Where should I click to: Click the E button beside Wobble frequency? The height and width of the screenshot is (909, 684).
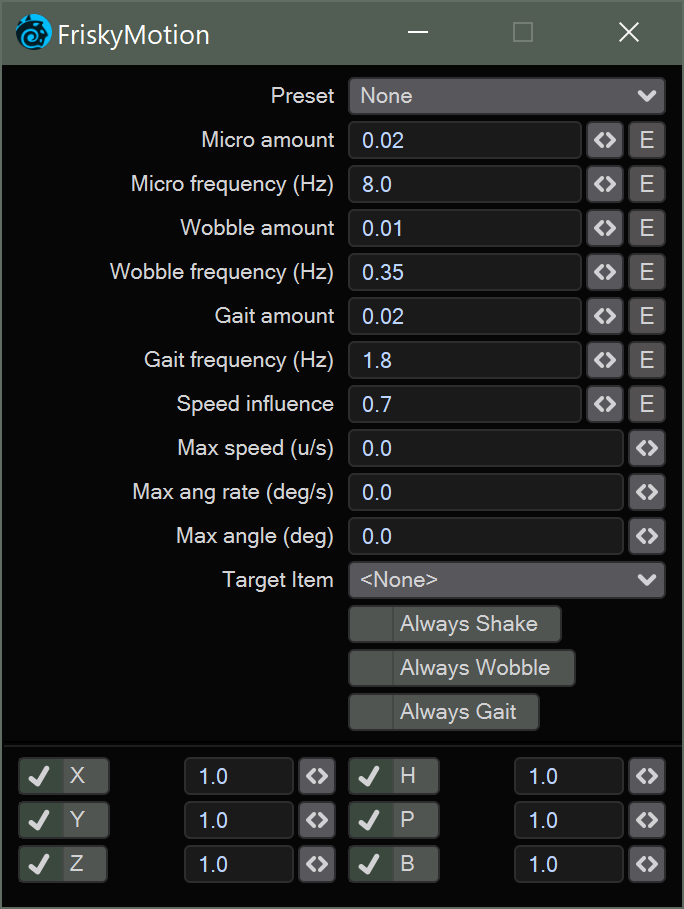pos(646,272)
